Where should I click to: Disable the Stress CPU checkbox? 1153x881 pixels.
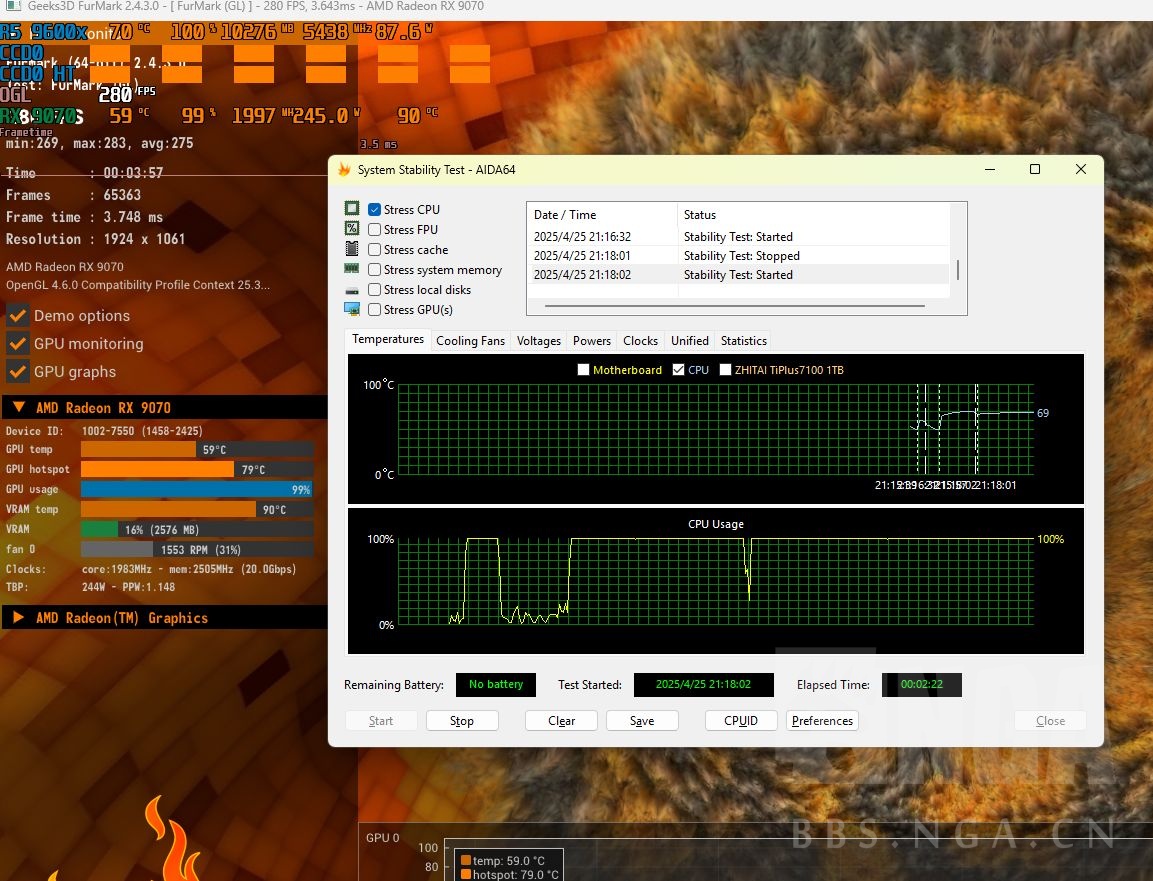373,208
